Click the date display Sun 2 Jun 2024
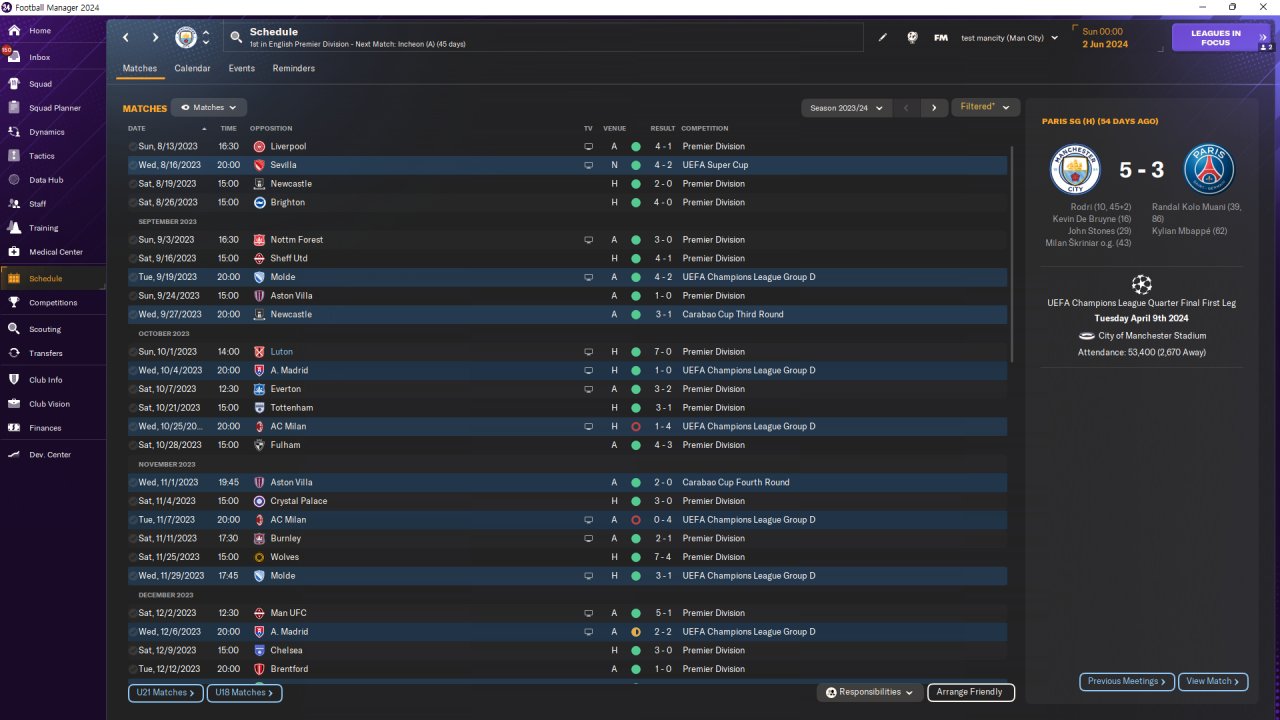This screenshot has height=720, width=1280. [x=1105, y=38]
